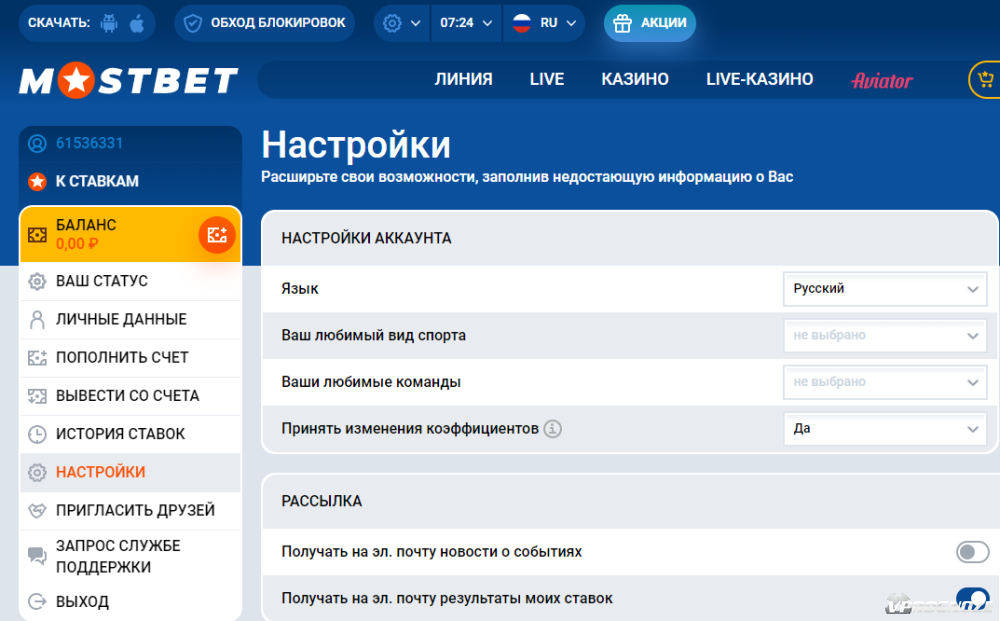Click the shield icon beside ОБХОД БЛОКИРОВОК

coord(192,22)
